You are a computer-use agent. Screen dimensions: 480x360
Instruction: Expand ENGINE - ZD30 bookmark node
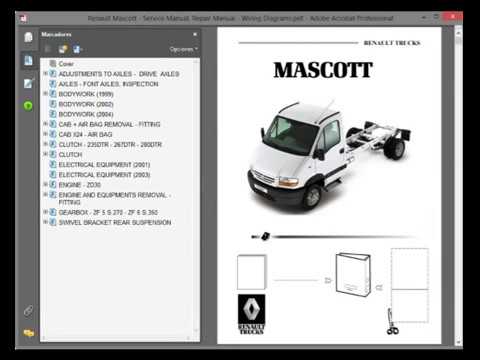tap(45, 184)
